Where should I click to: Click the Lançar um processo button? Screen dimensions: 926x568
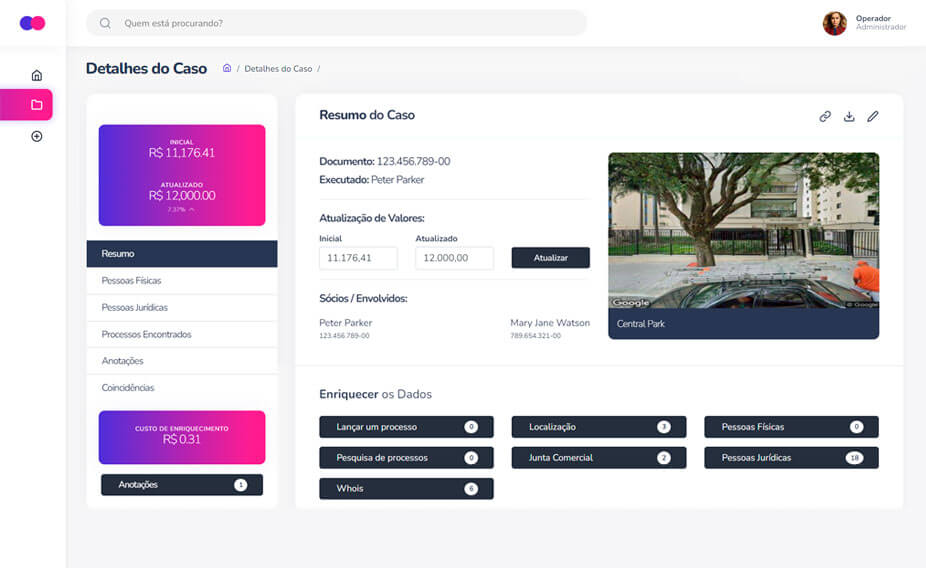point(406,427)
